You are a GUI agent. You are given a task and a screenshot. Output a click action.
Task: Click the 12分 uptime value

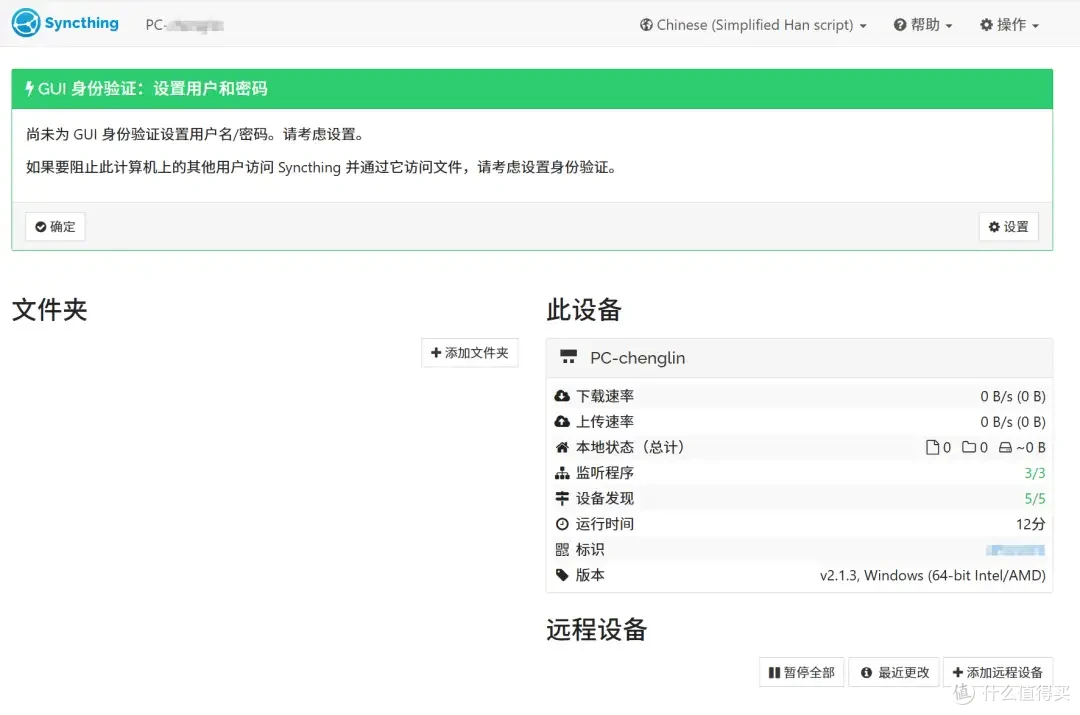coord(1030,524)
